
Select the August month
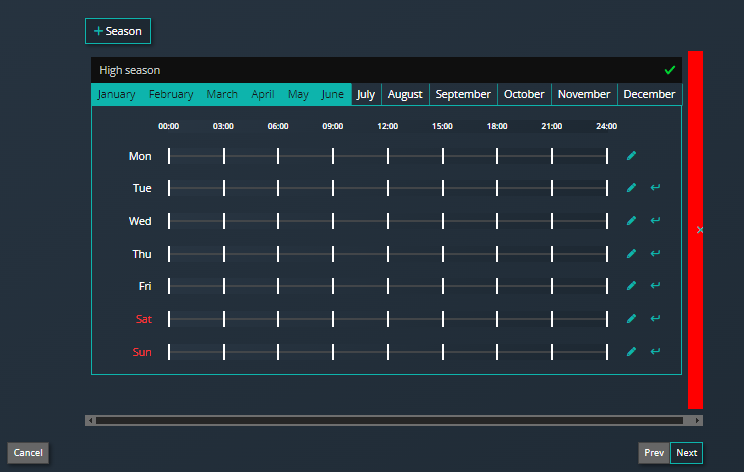(405, 94)
